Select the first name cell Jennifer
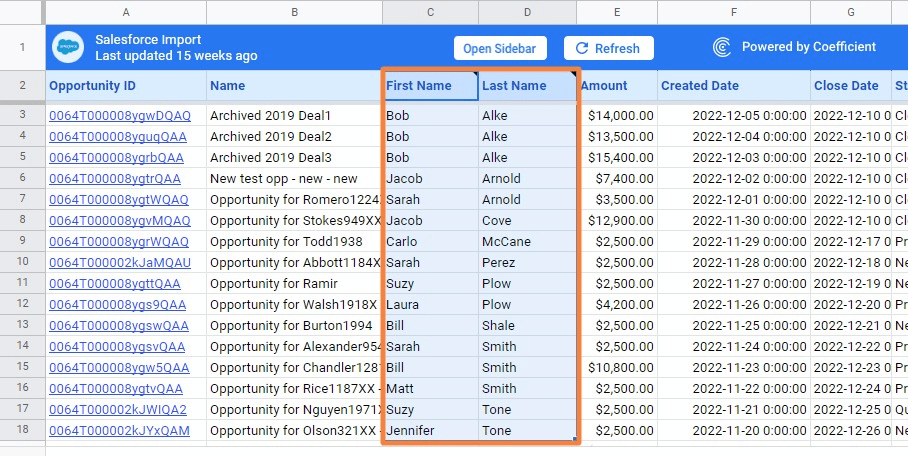Image resolution: width=908 pixels, height=456 pixels. tap(430, 430)
